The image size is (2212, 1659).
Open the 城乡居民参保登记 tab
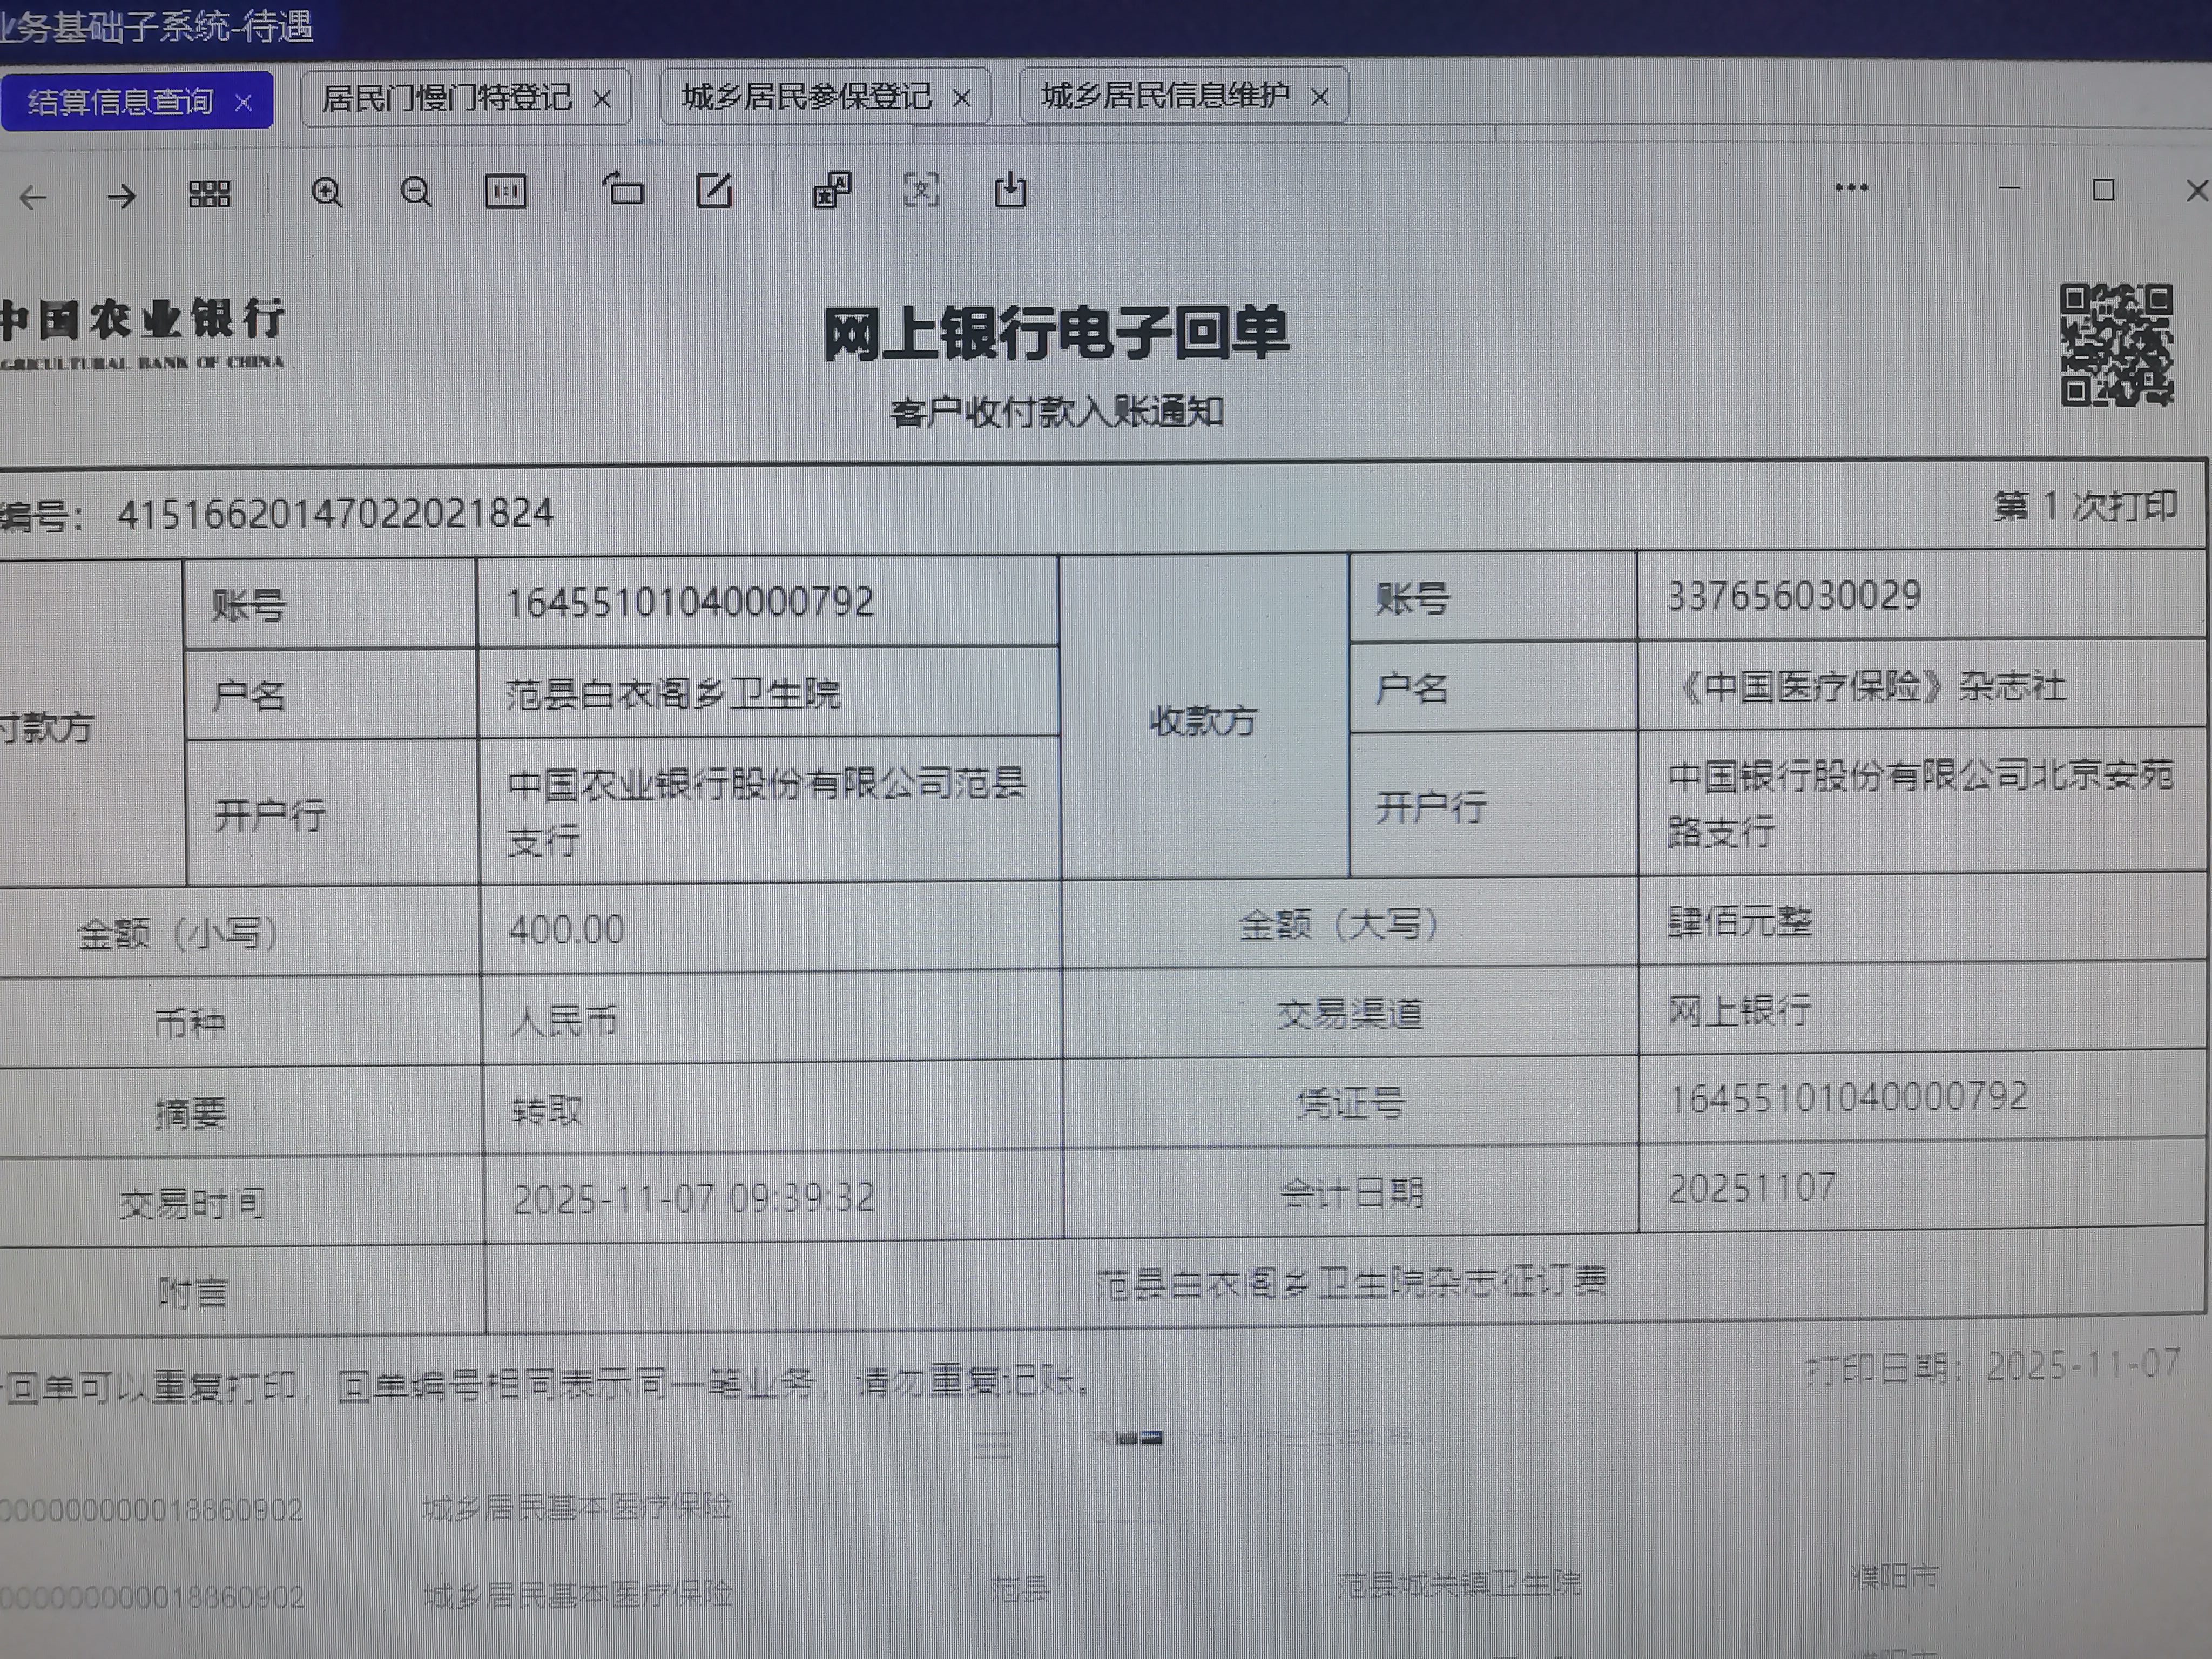click(x=806, y=97)
